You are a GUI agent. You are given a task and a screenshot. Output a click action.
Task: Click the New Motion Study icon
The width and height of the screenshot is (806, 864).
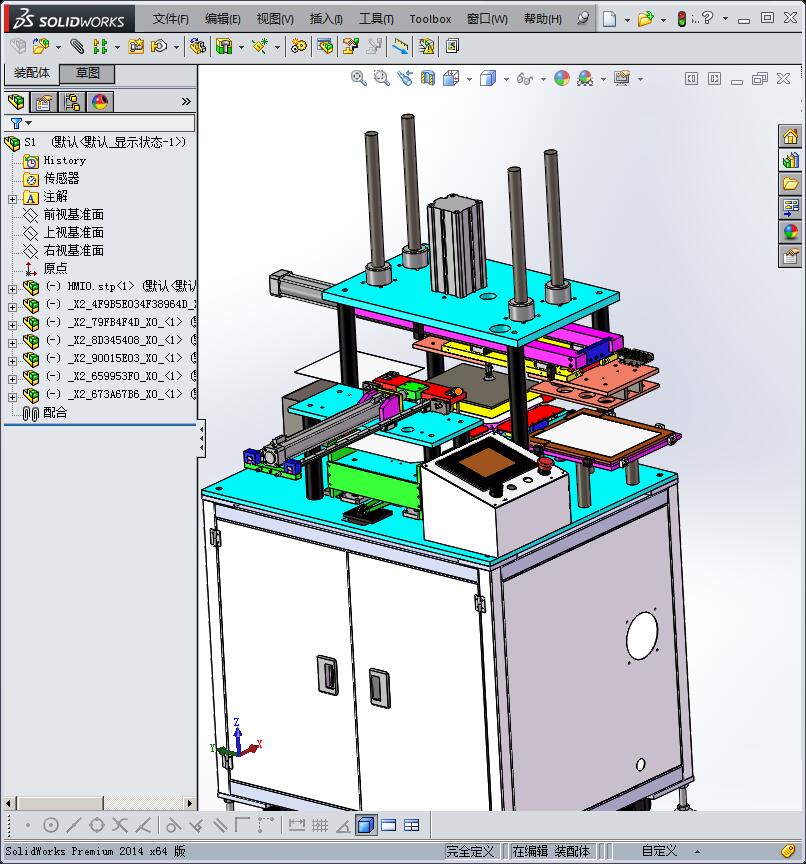299,46
